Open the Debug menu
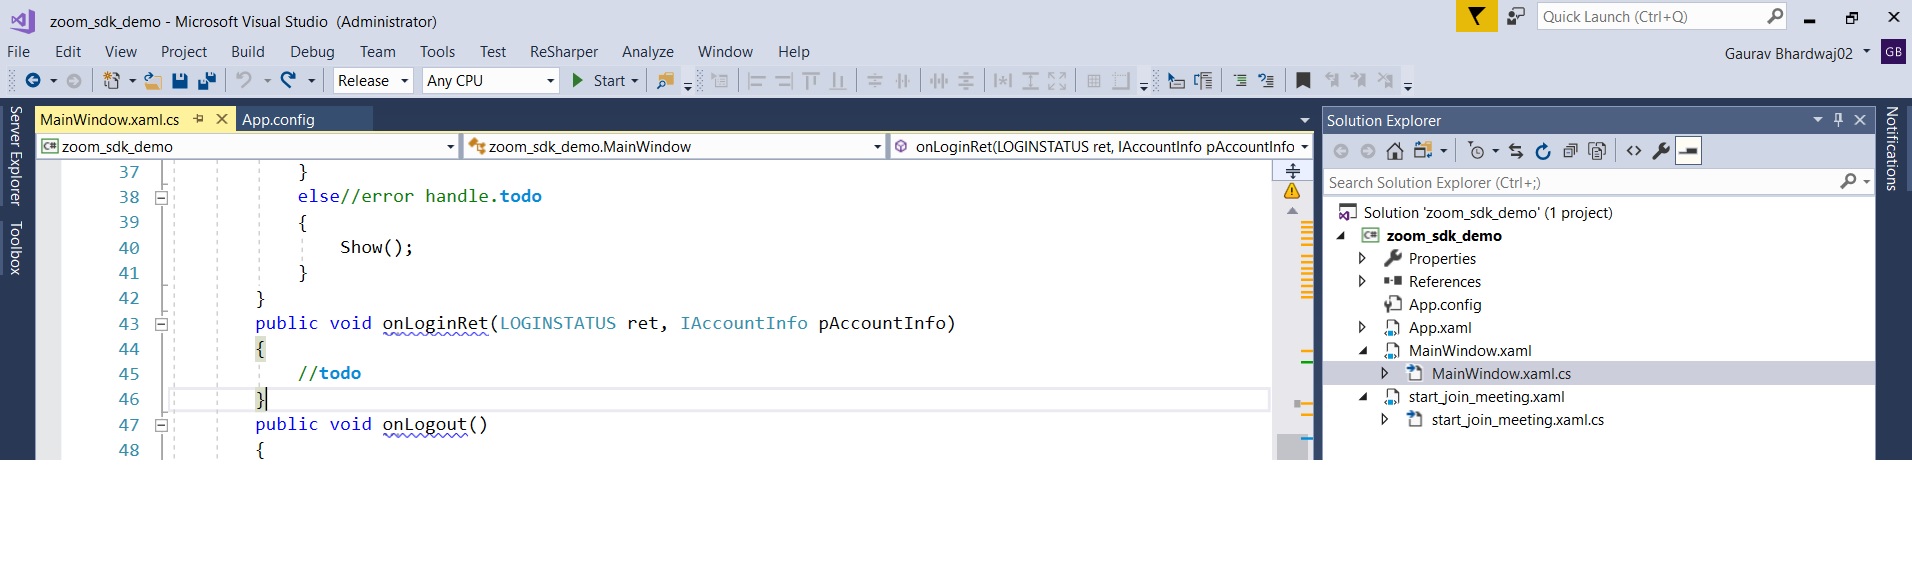The height and width of the screenshot is (585, 1912). 312,52
